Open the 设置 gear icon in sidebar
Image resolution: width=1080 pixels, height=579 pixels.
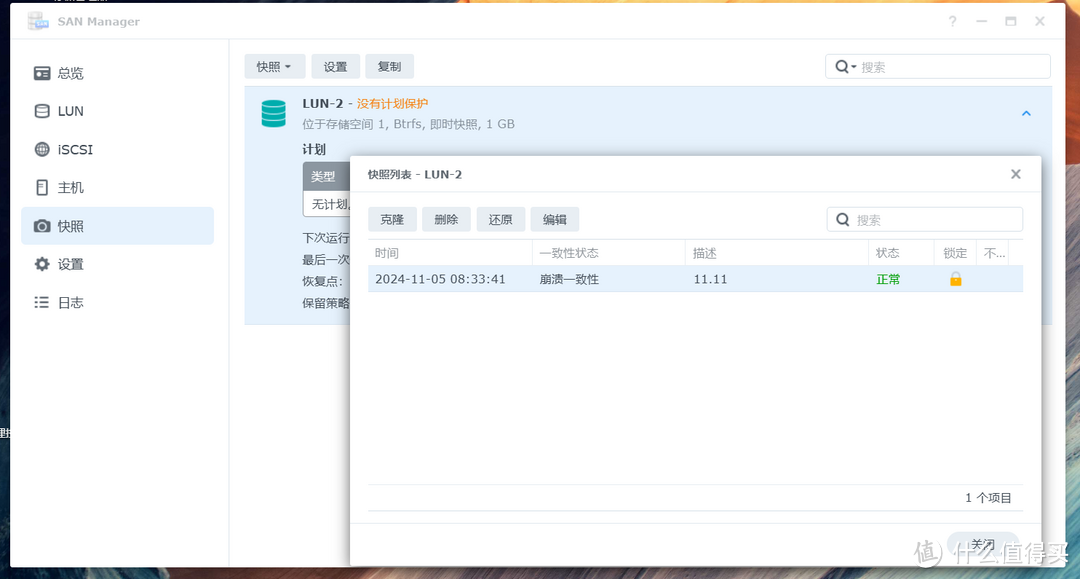42,264
